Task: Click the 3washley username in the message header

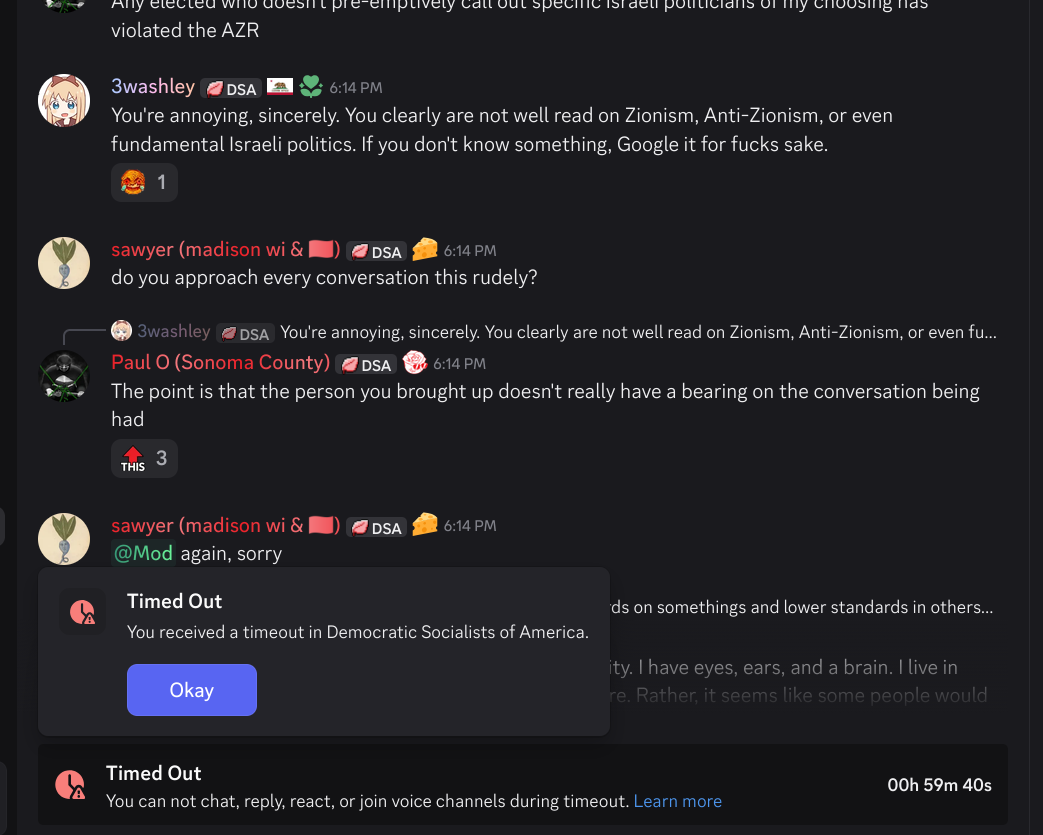Action: pyautogui.click(x=153, y=86)
